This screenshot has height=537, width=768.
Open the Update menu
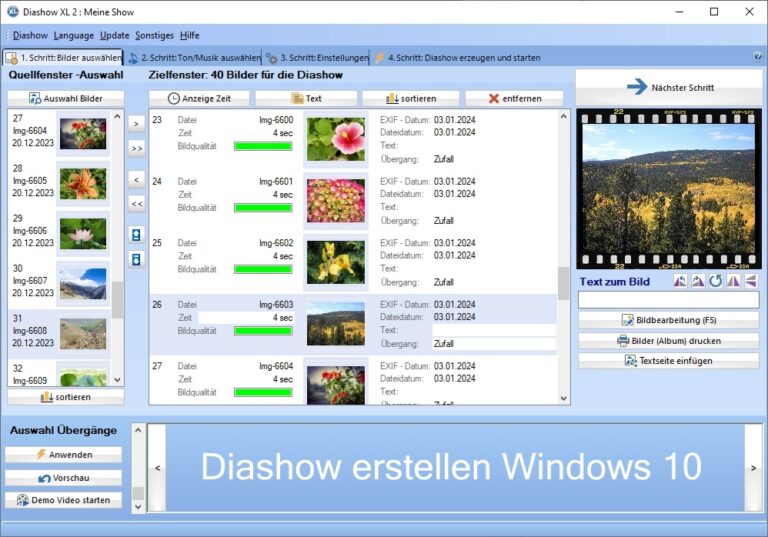(115, 35)
